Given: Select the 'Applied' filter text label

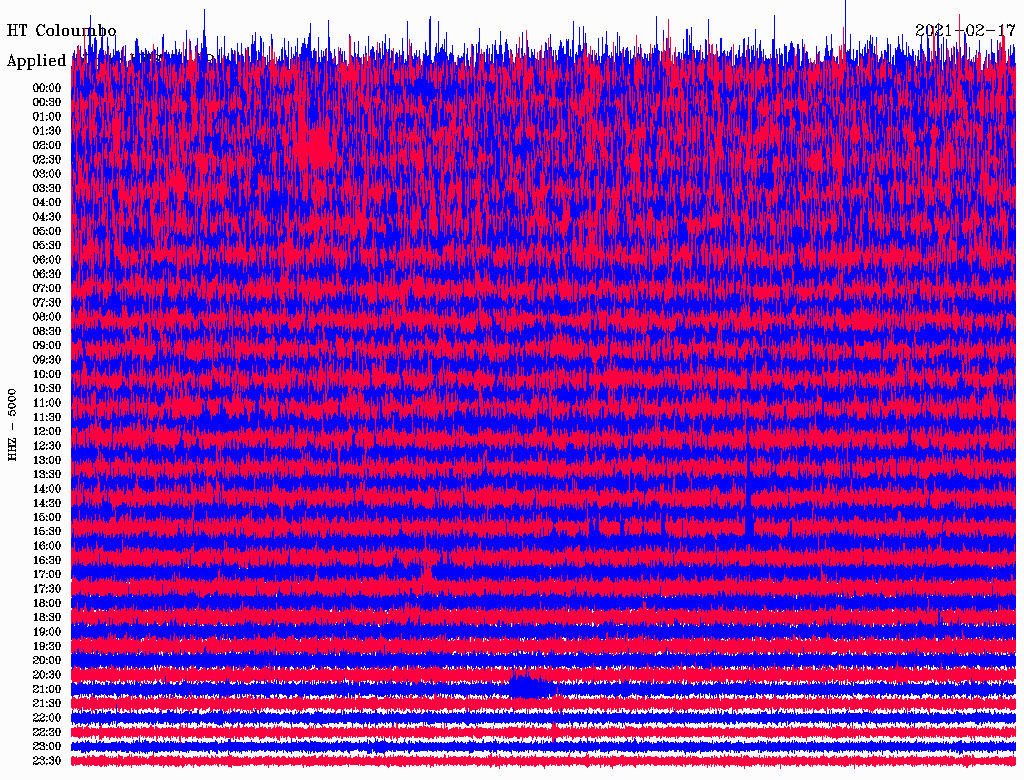Looking at the screenshot, I should [x=37, y=61].
